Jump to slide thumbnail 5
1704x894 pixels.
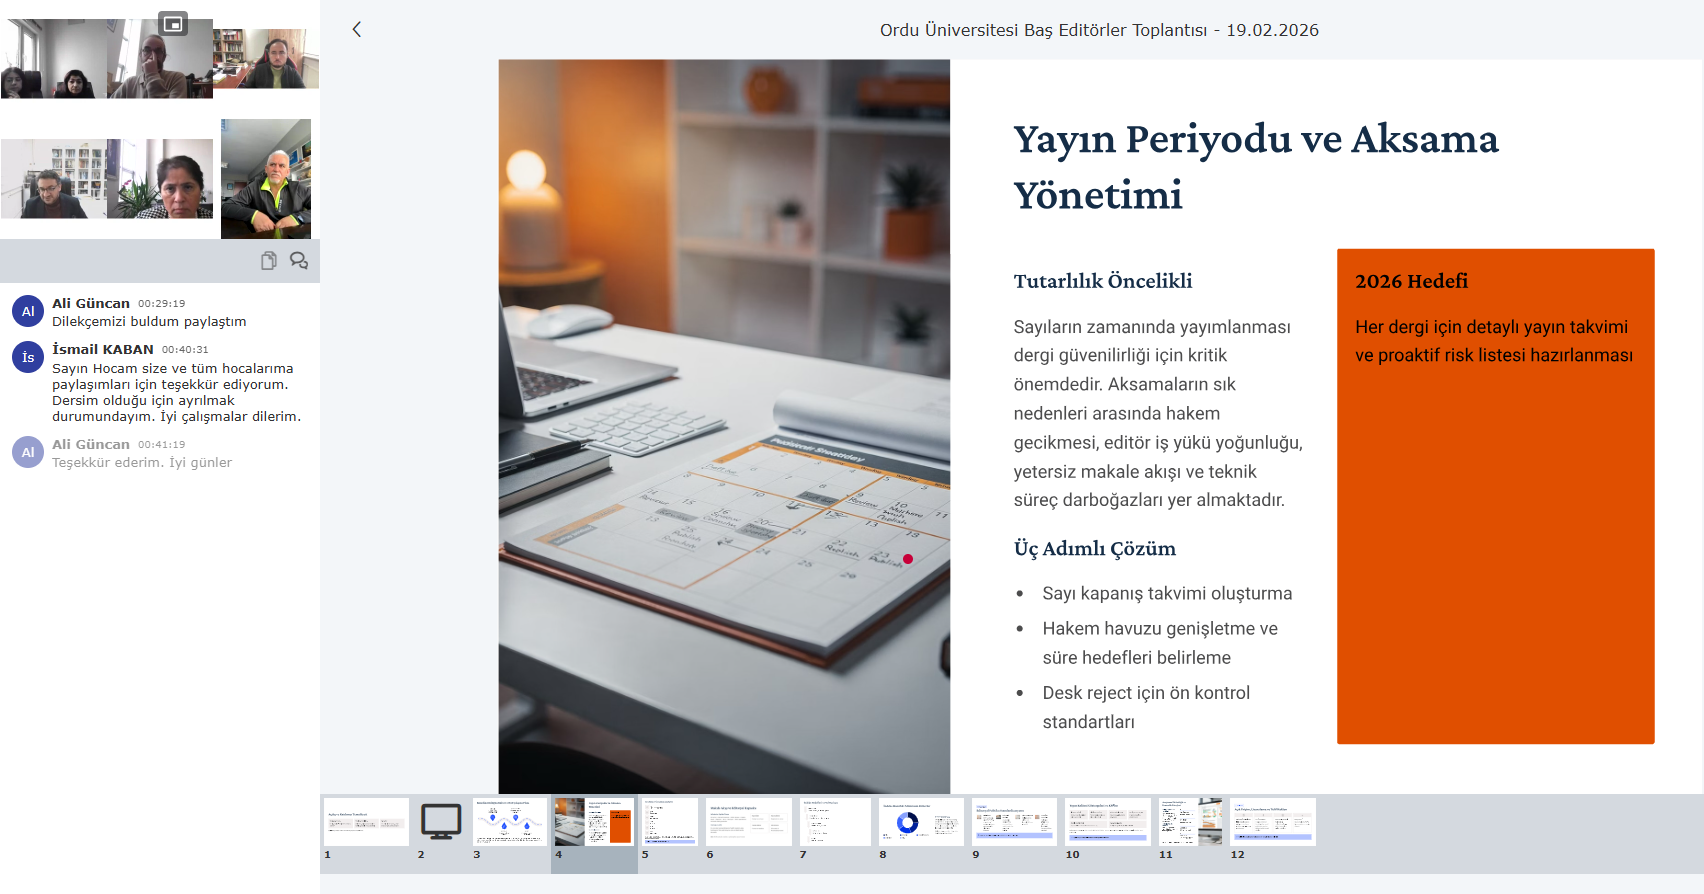(x=670, y=822)
